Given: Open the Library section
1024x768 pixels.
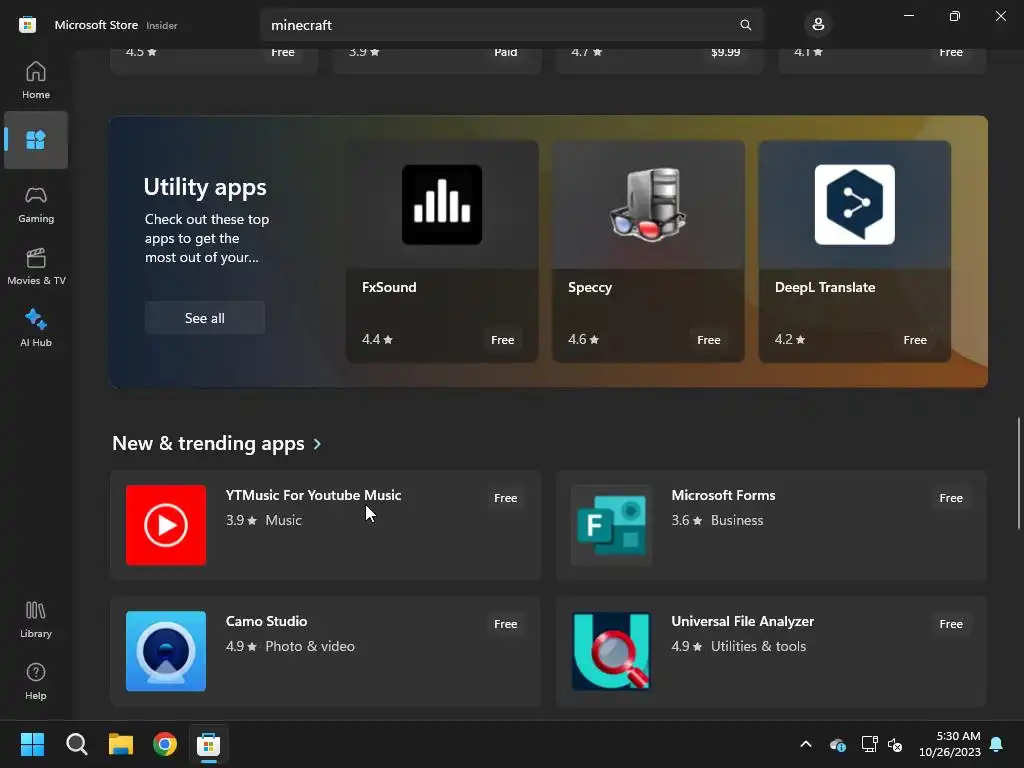Looking at the screenshot, I should coord(36,619).
